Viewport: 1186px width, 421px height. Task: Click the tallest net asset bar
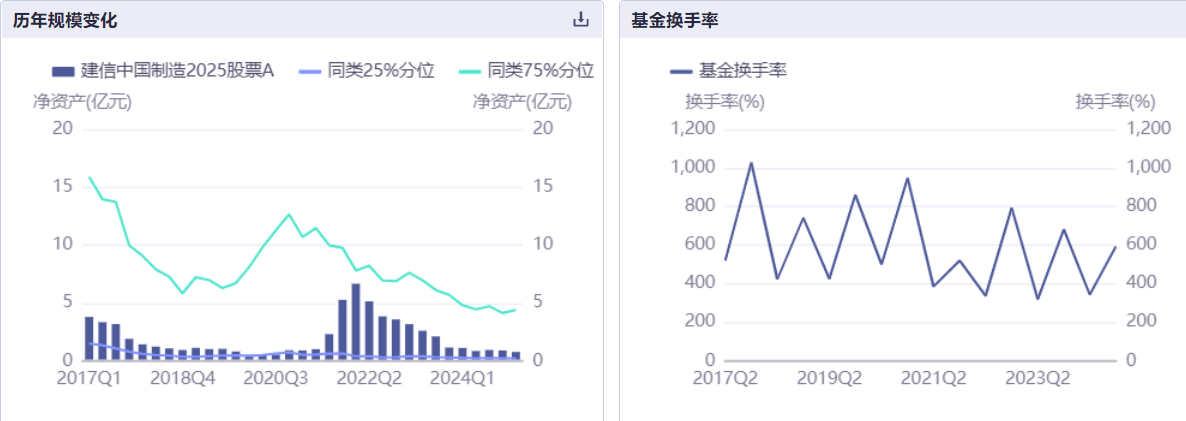click(x=355, y=321)
